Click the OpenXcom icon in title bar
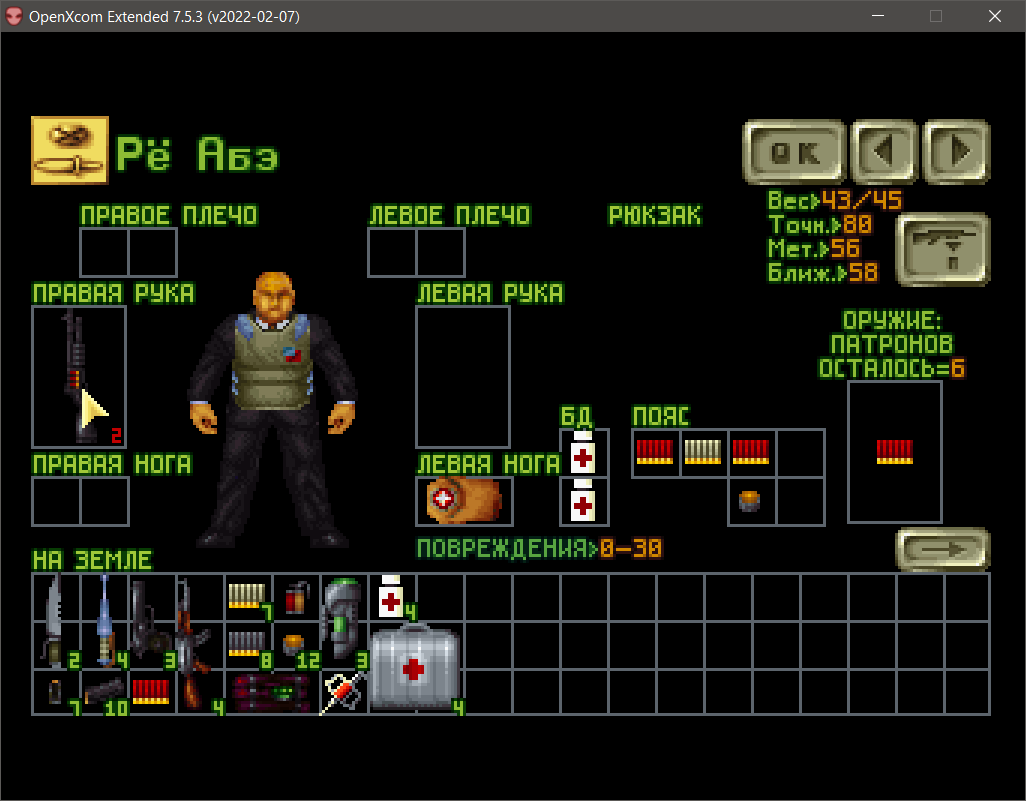 point(14,16)
